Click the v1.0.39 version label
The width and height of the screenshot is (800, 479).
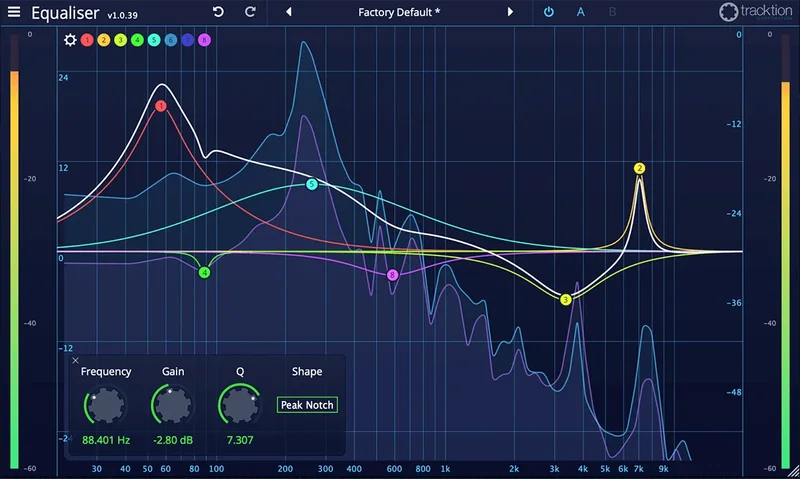[x=122, y=15]
